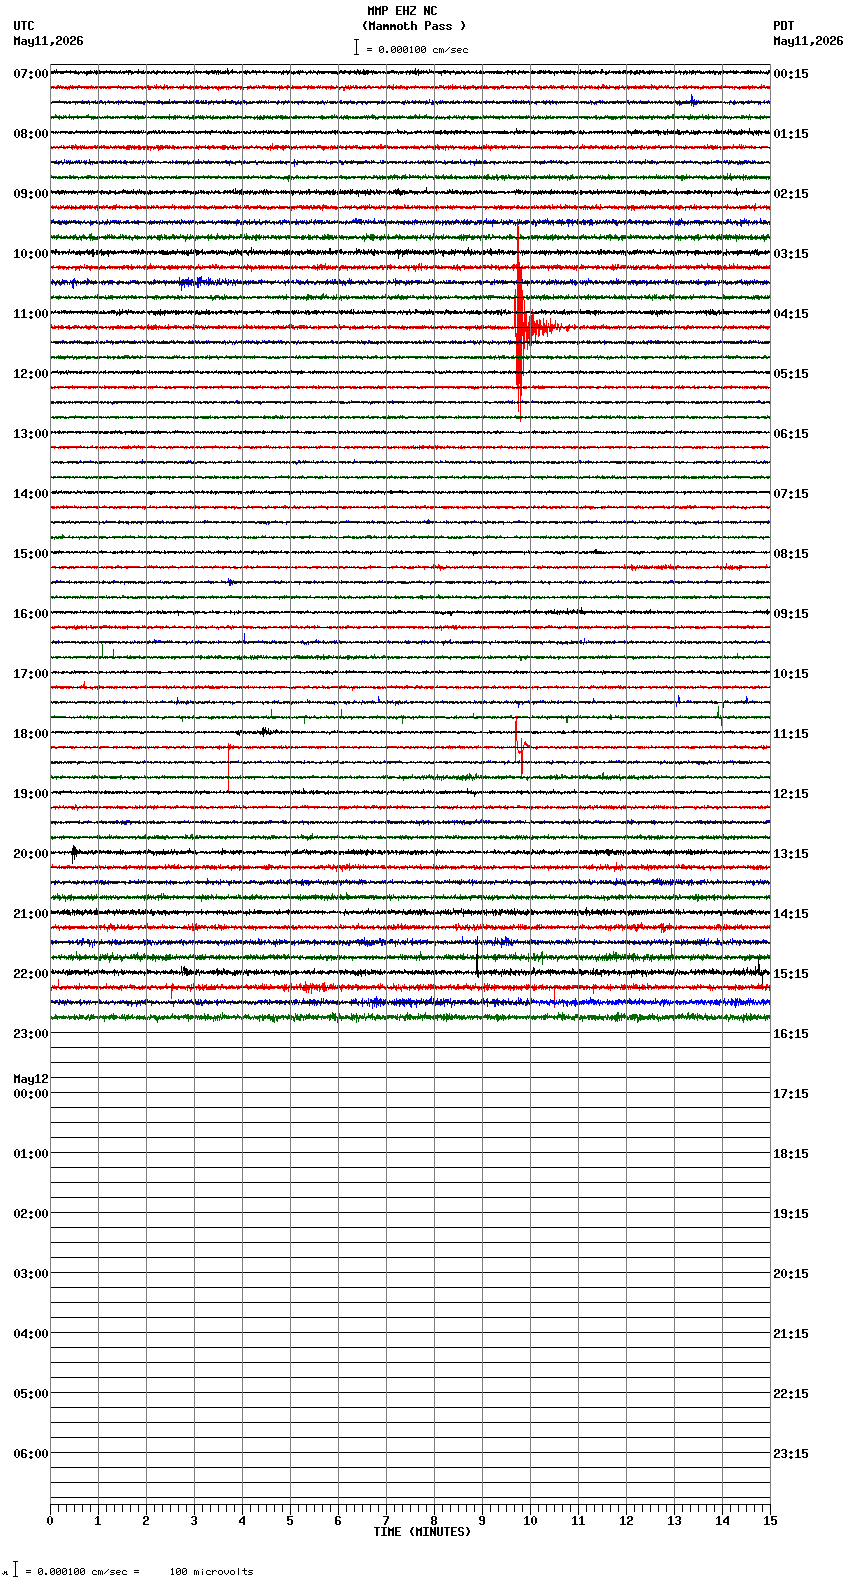The width and height of the screenshot is (850, 1584).
Task: Click the 07:00 UTC time label
Action: pos(31,74)
